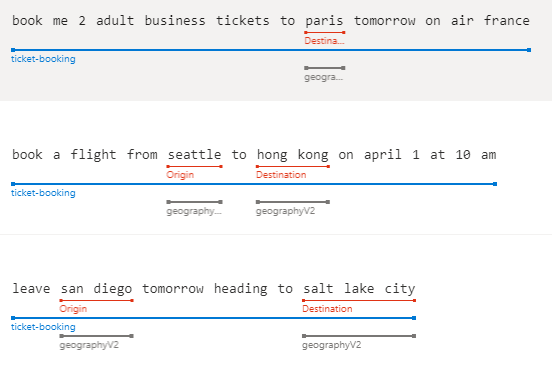Select ticket-booking label of second utterance
Viewport: 552px width, 365px height.
pyautogui.click(x=43, y=193)
